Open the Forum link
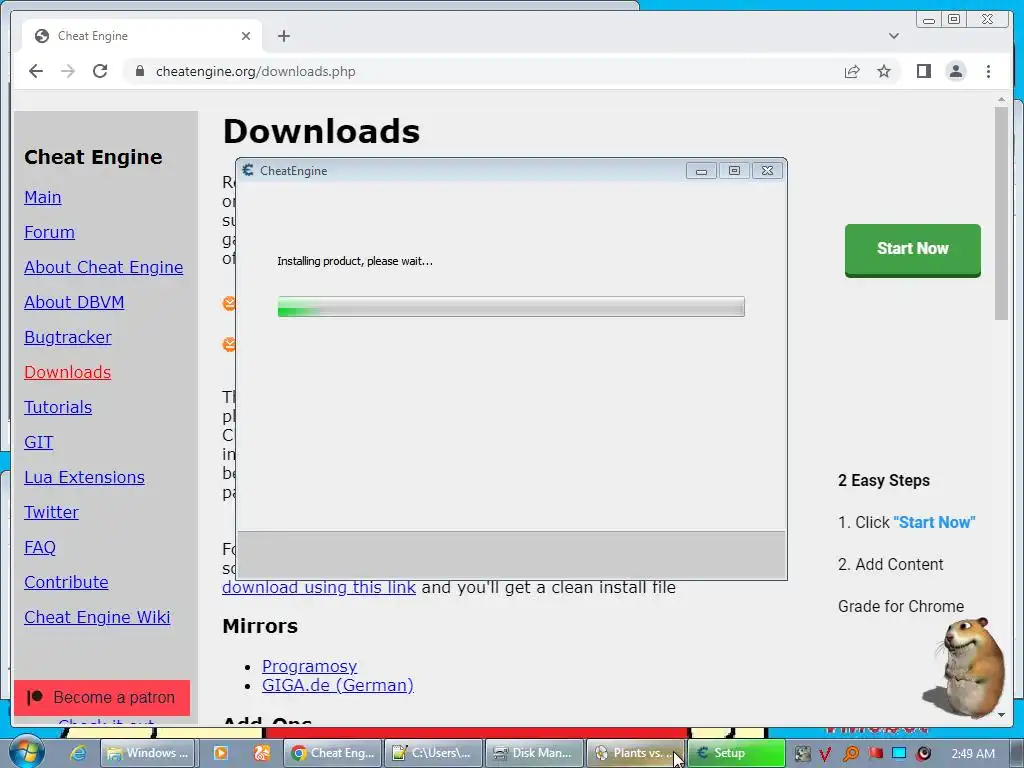The image size is (1024, 768). tap(49, 232)
